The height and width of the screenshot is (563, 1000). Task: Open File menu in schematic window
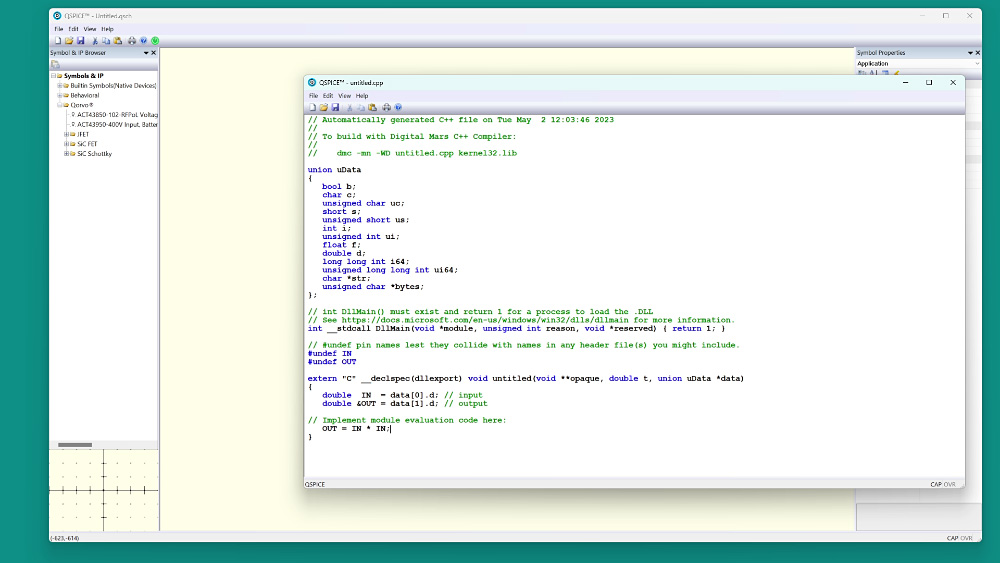coord(59,29)
